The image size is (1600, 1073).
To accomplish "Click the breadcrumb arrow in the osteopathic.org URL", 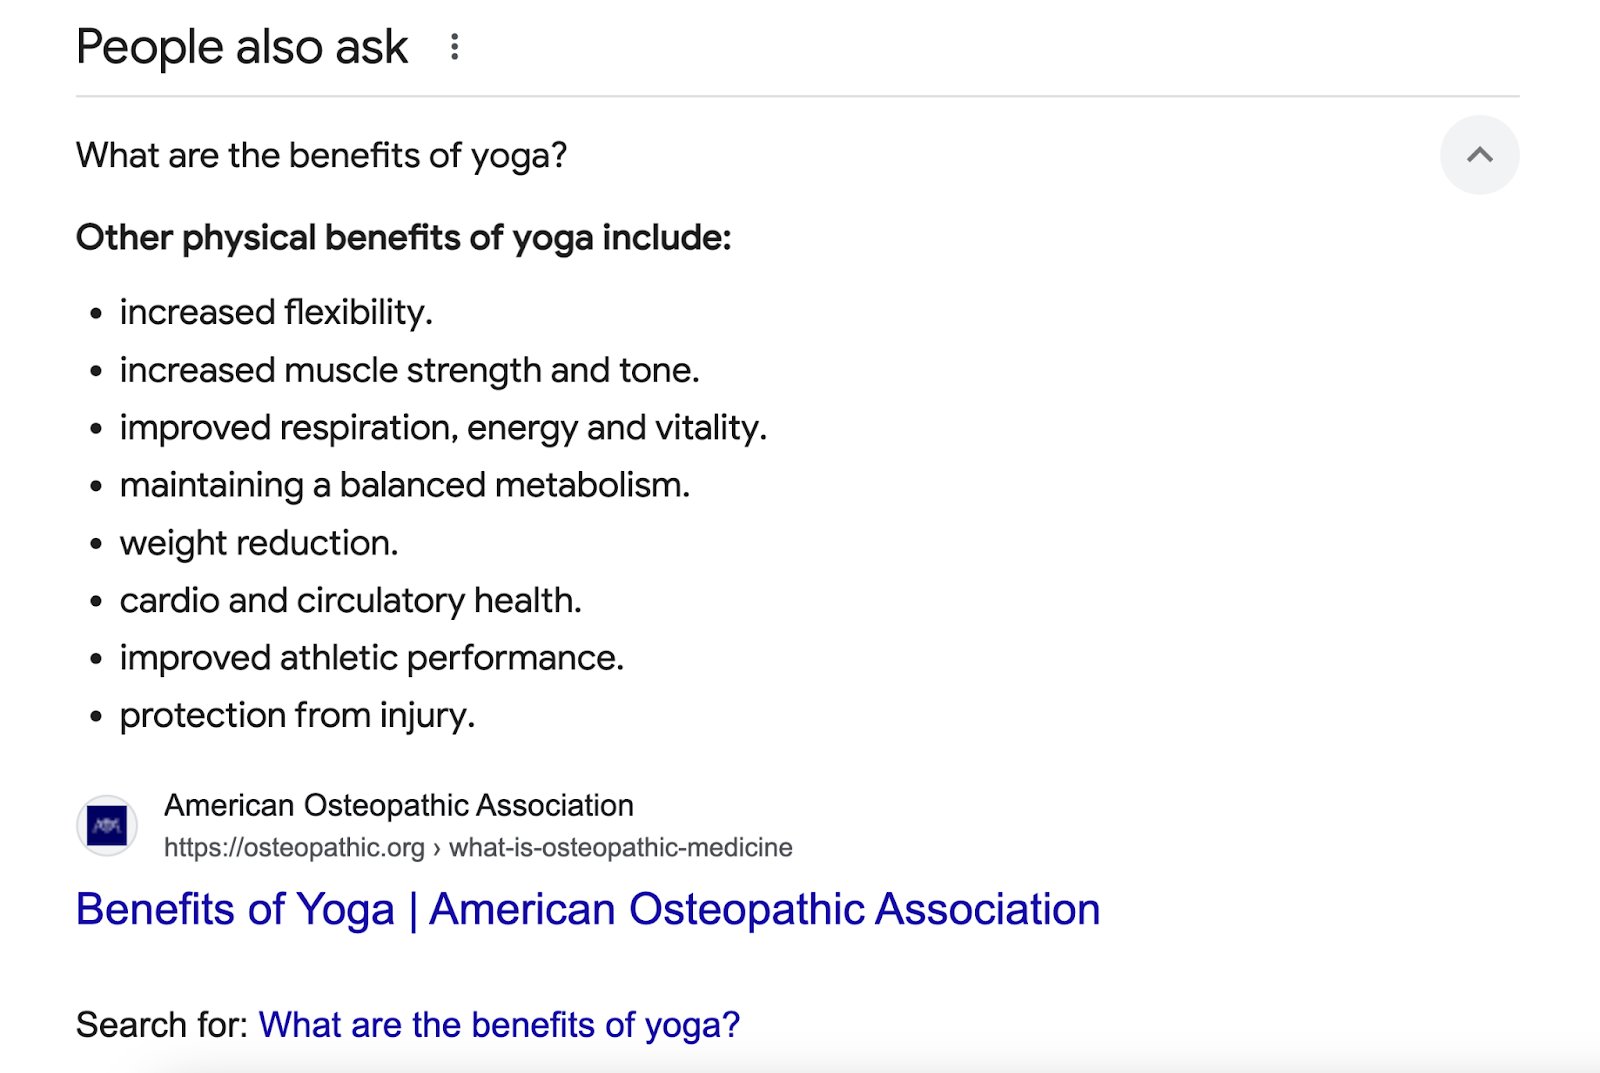I will [x=437, y=847].
